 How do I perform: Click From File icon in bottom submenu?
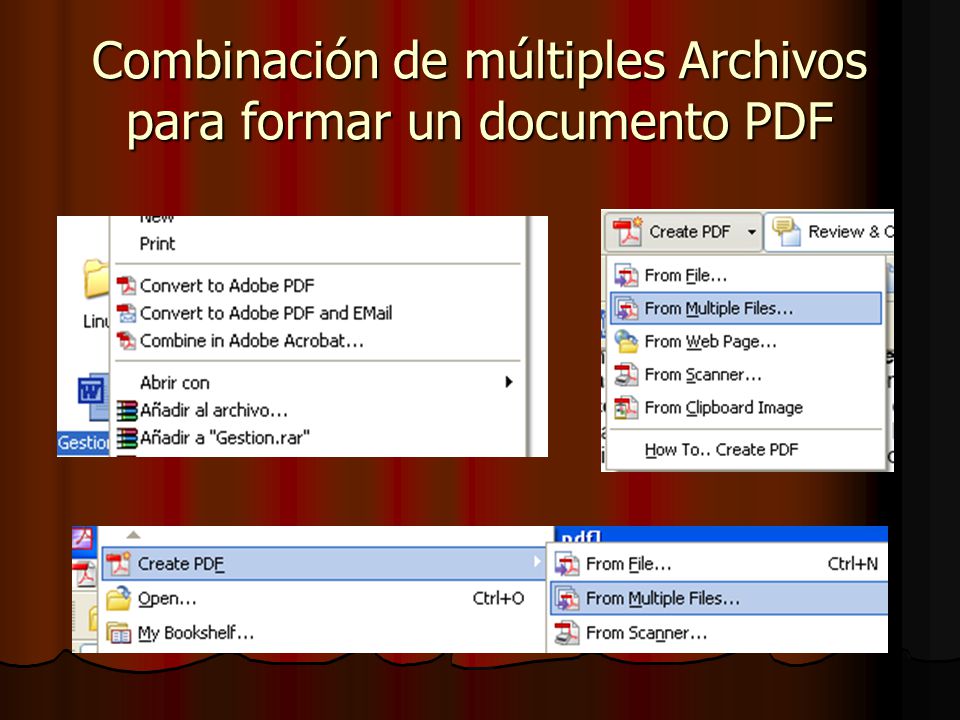[x=567, y=564]
